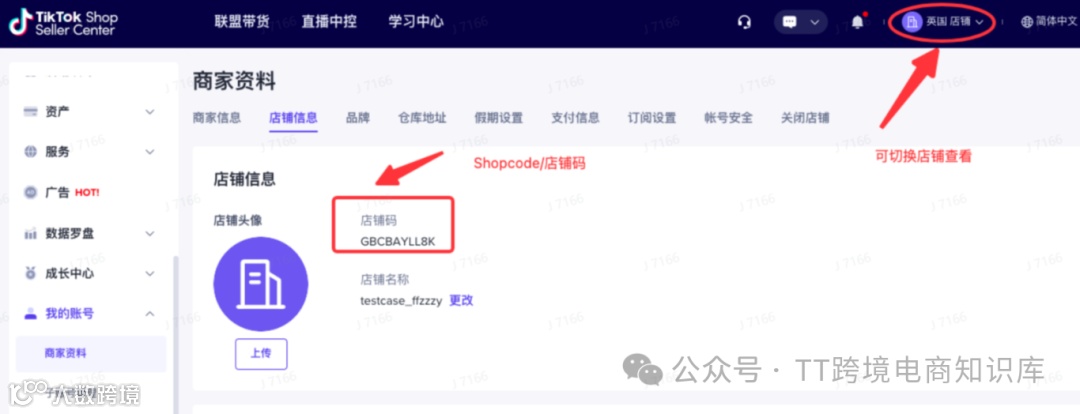The height and width of the screenshot is (414, 1080).
Task: Open the chat dropdown arrow in header
Action: point(815,22)
